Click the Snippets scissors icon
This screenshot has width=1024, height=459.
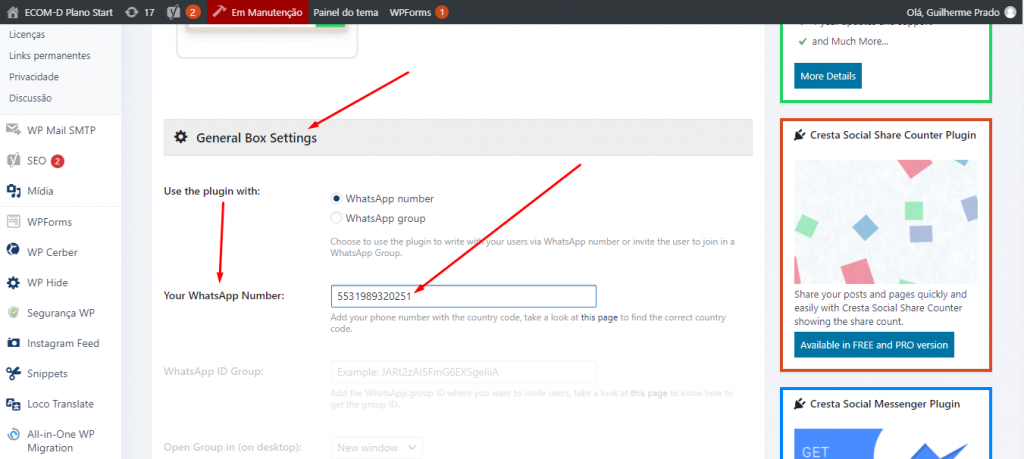(x=14, y=373)
